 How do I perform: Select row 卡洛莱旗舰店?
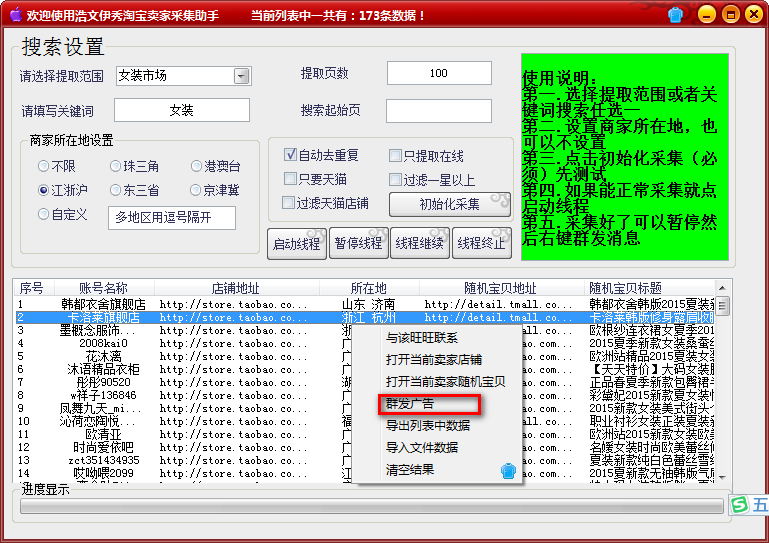[365, 317]
